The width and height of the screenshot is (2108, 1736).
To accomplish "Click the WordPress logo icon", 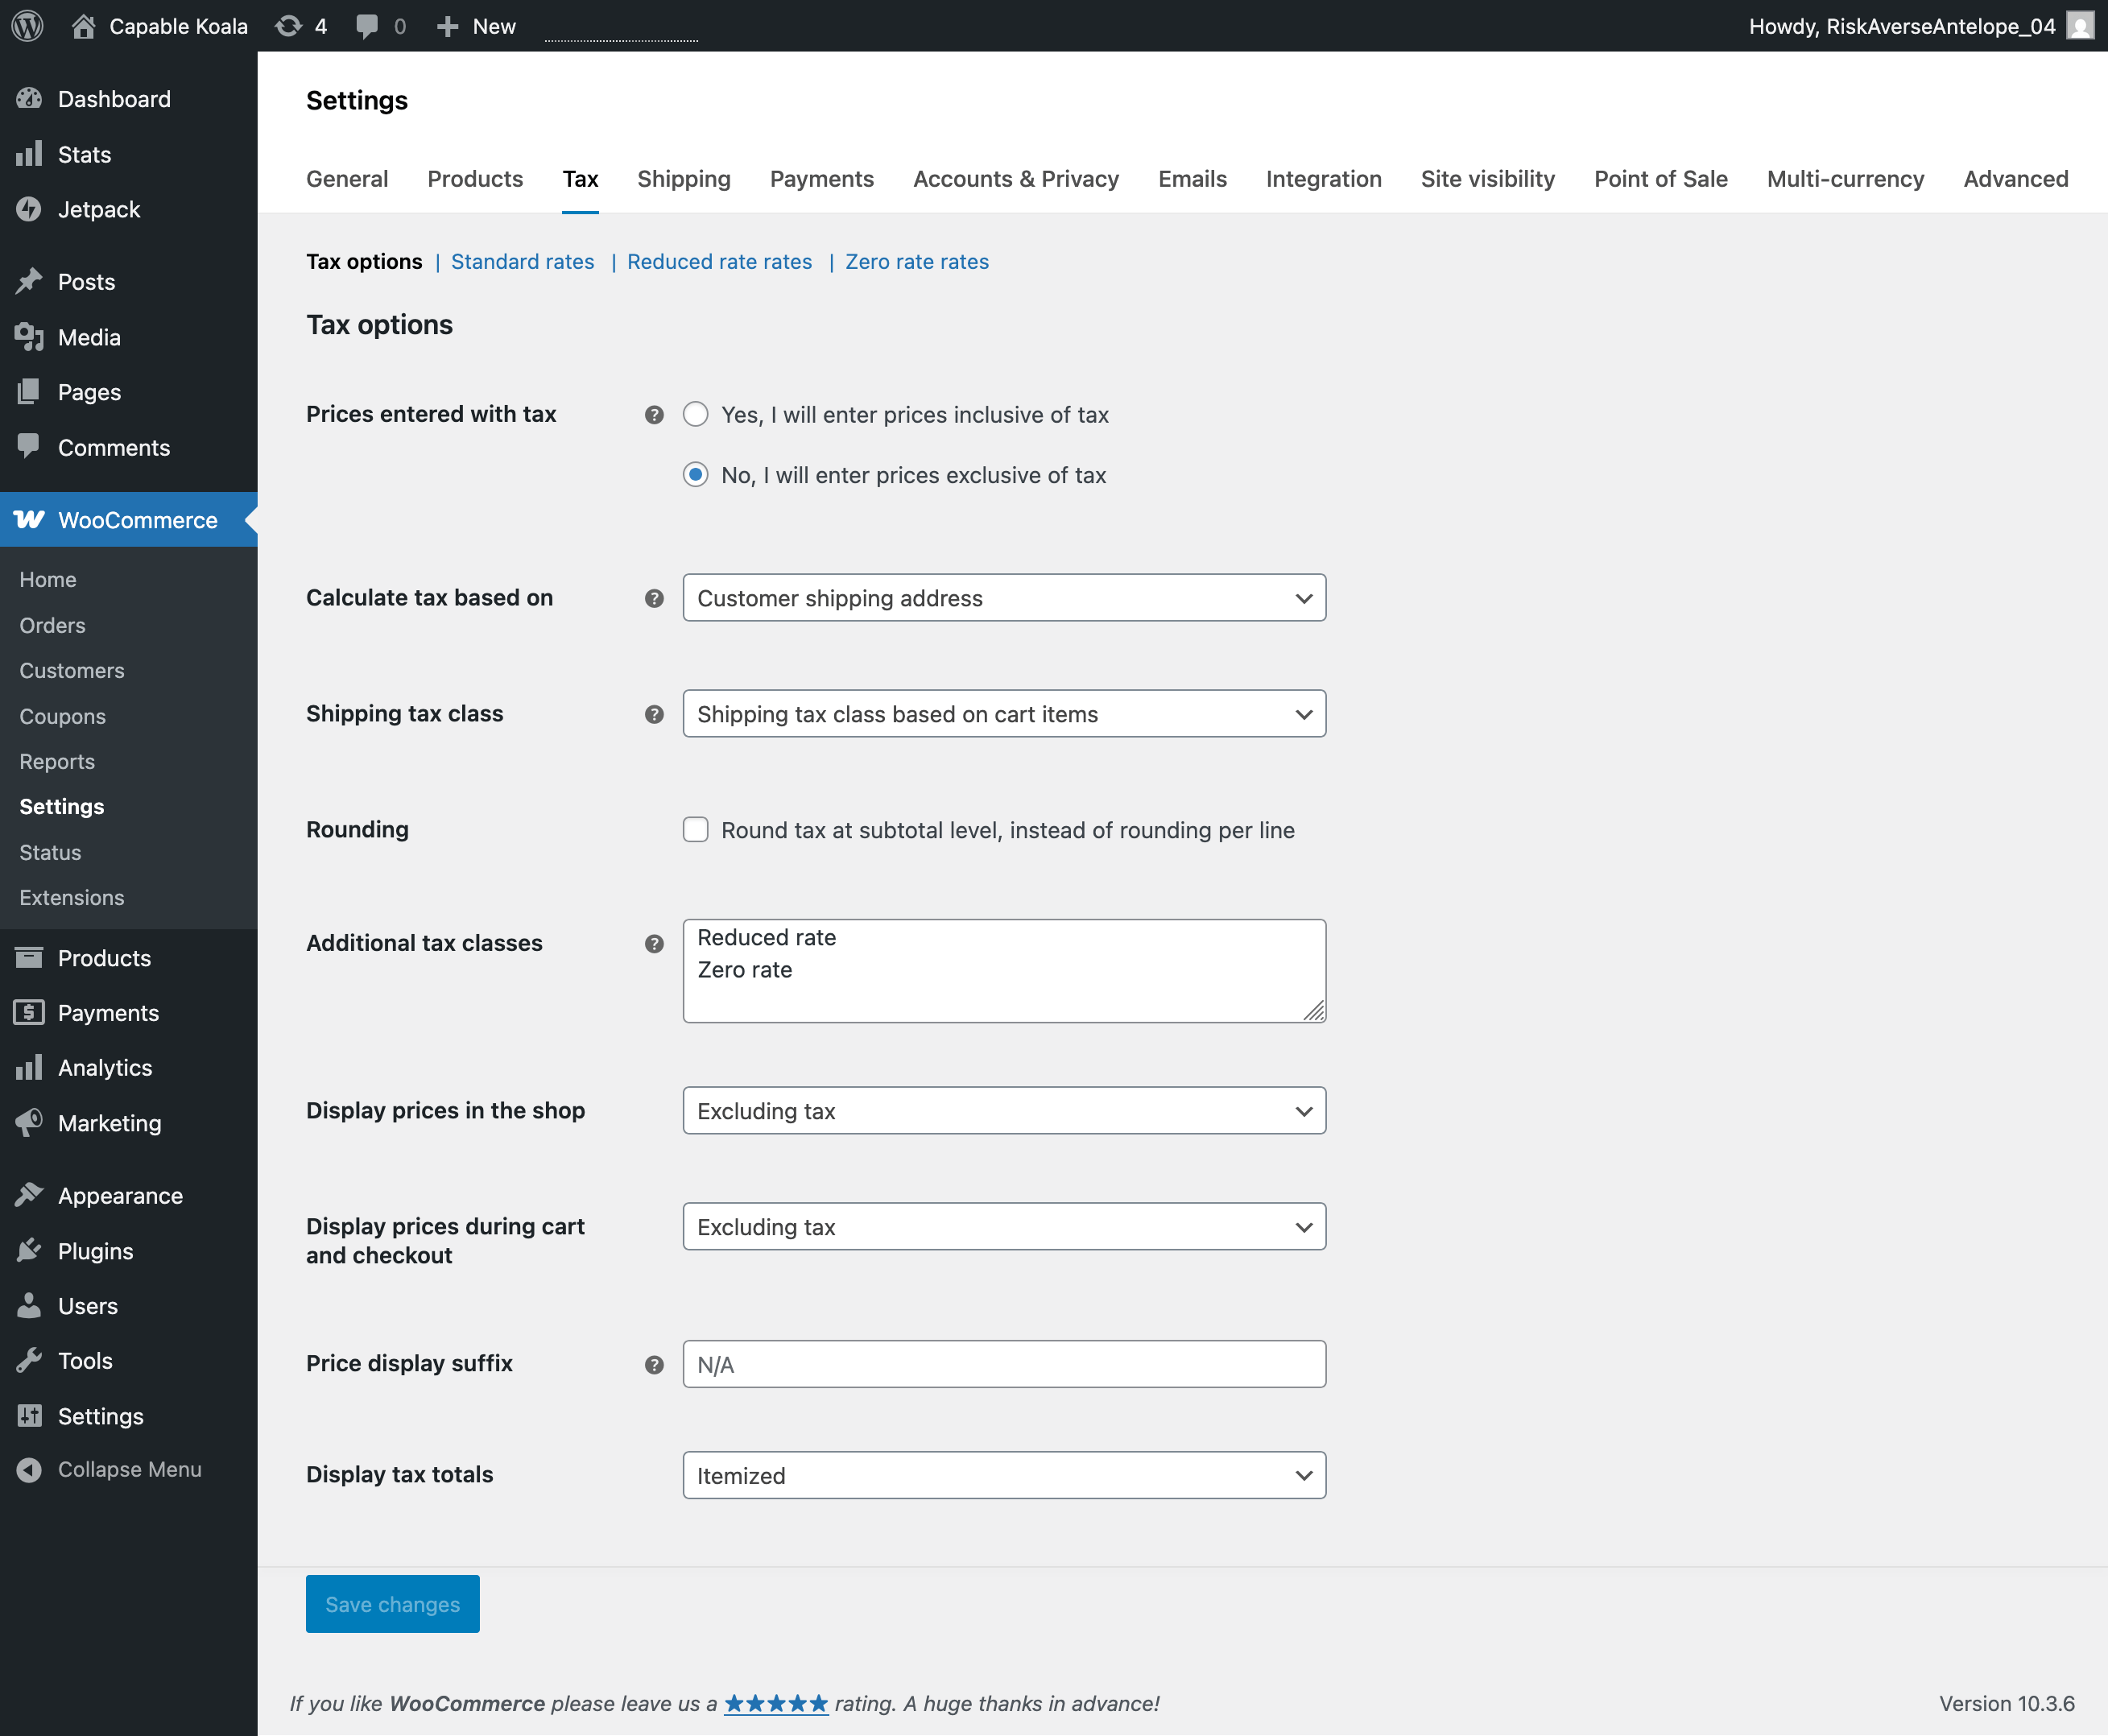I will pyautogui.click(x=27, y=26).
